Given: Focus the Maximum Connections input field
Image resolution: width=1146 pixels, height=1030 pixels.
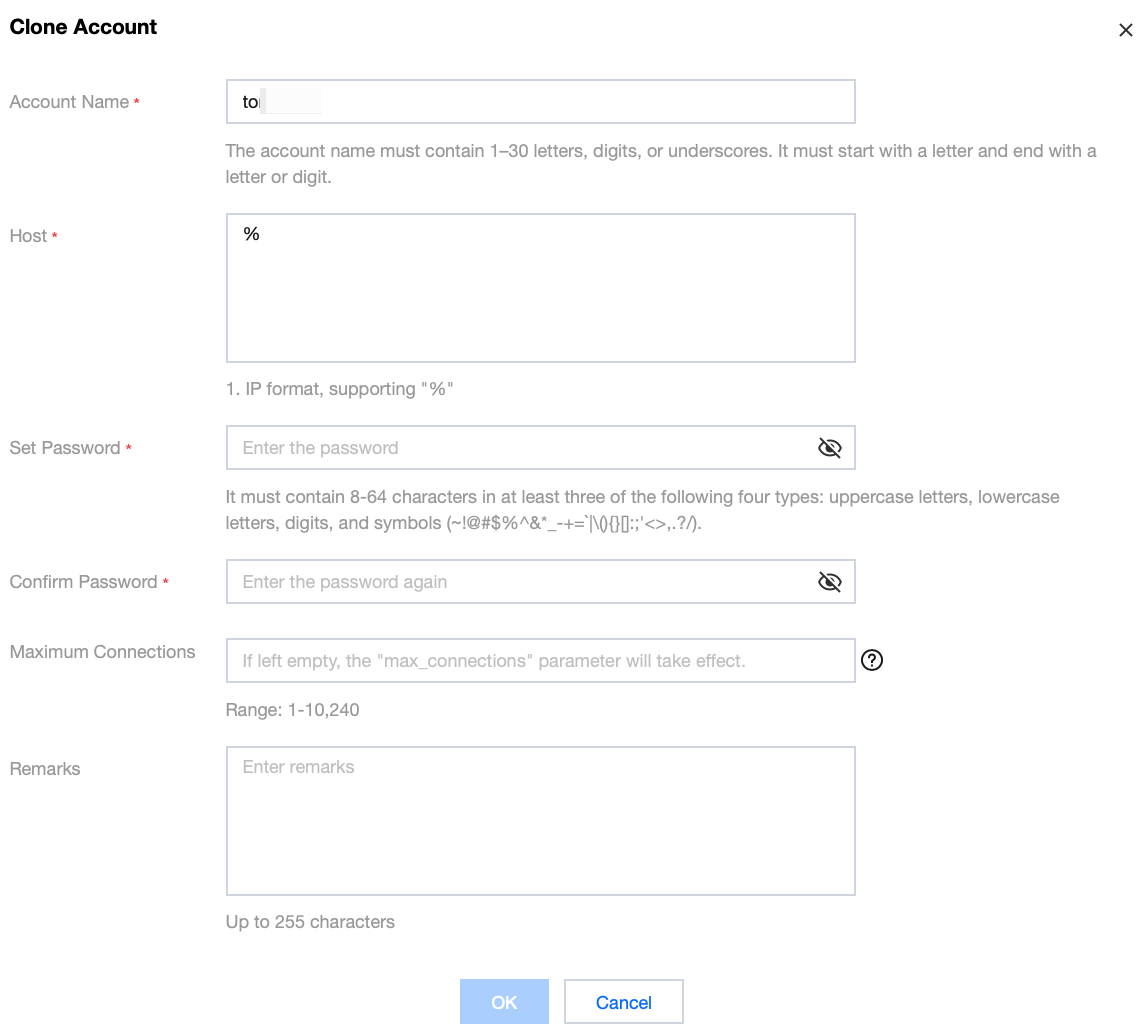Looking at the screenshot, I should [540, 661].
